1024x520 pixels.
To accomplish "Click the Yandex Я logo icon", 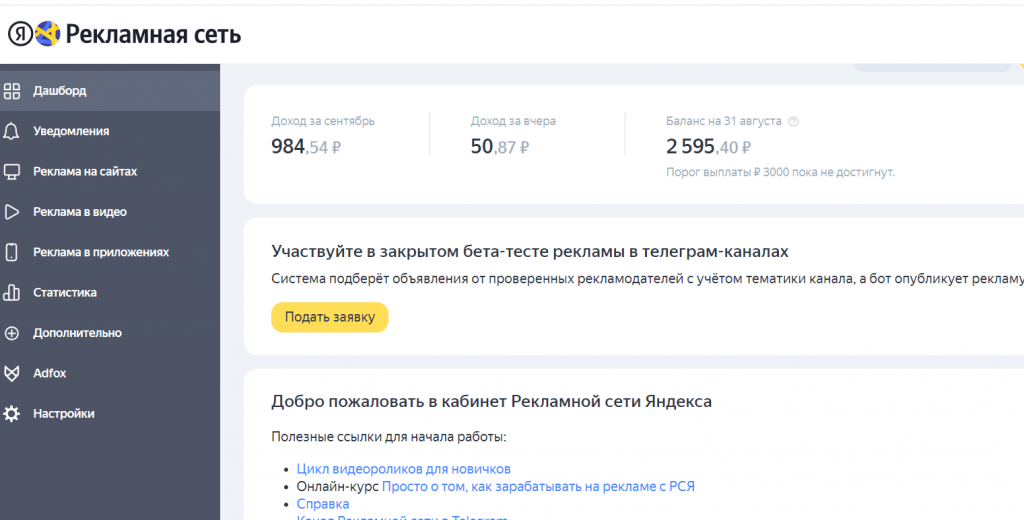I will point(20,34).
